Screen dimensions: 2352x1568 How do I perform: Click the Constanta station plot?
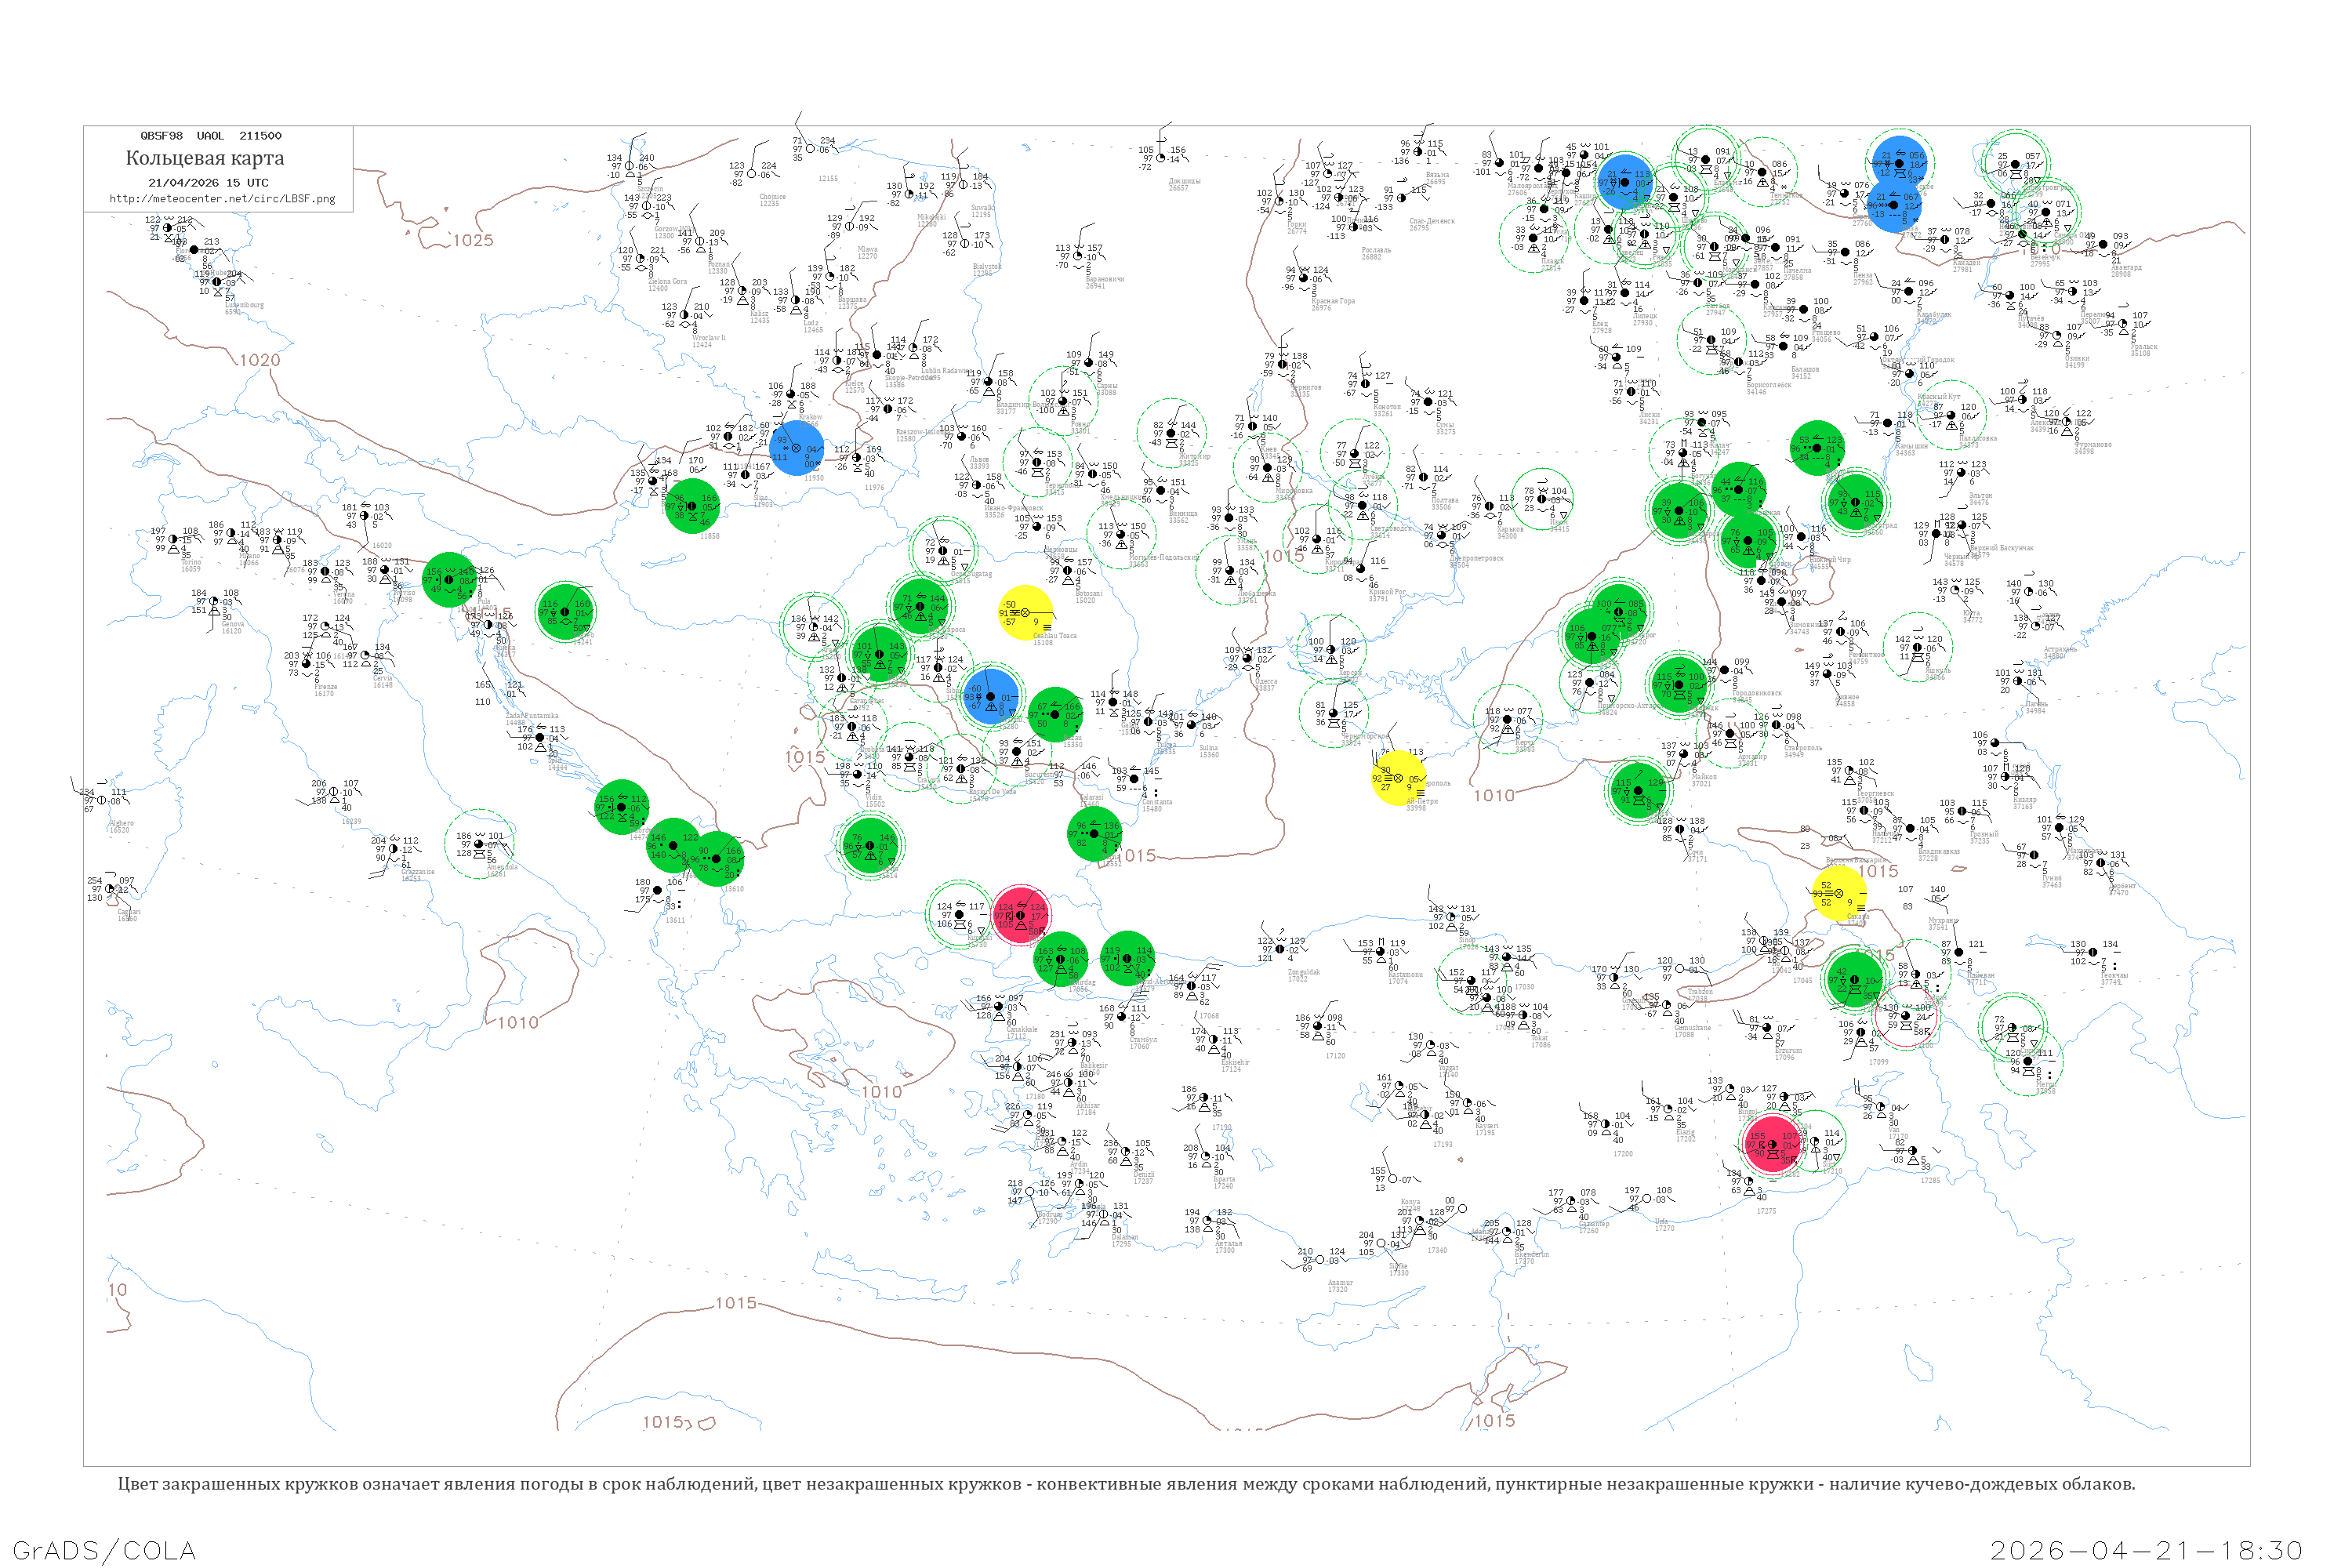[x=1134, y=779]
